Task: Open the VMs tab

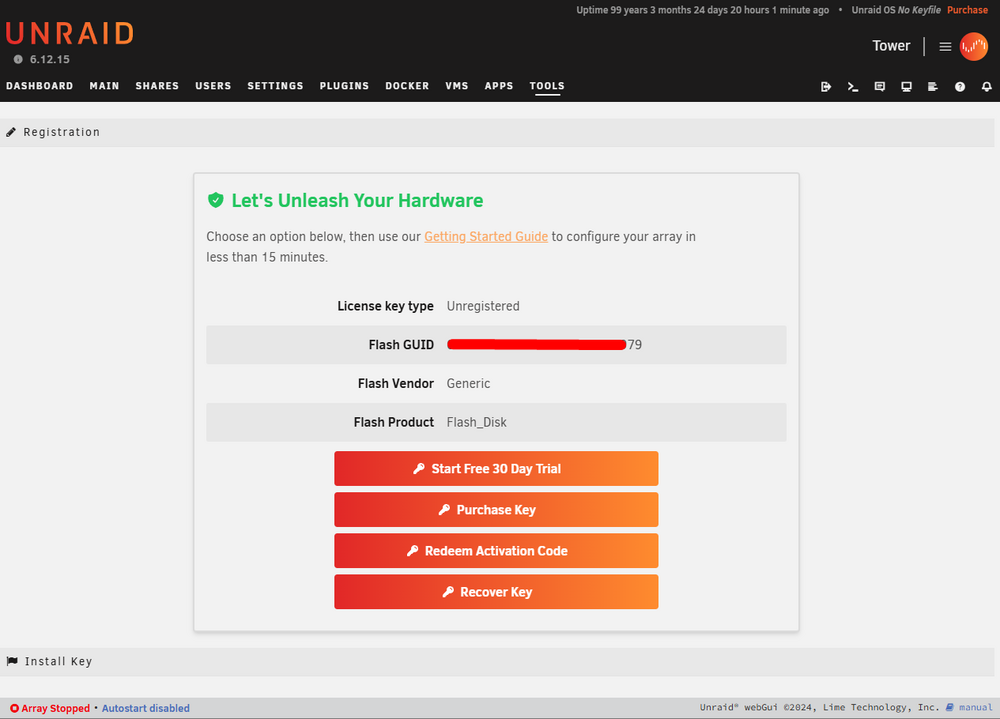Action: click(x=457, y=86)
